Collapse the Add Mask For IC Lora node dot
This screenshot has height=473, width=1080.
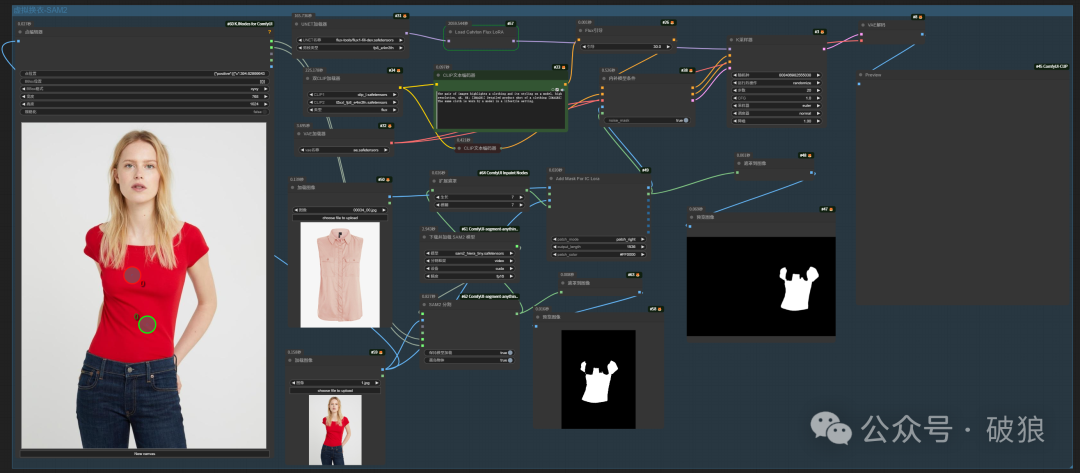[x=552, y=178]
